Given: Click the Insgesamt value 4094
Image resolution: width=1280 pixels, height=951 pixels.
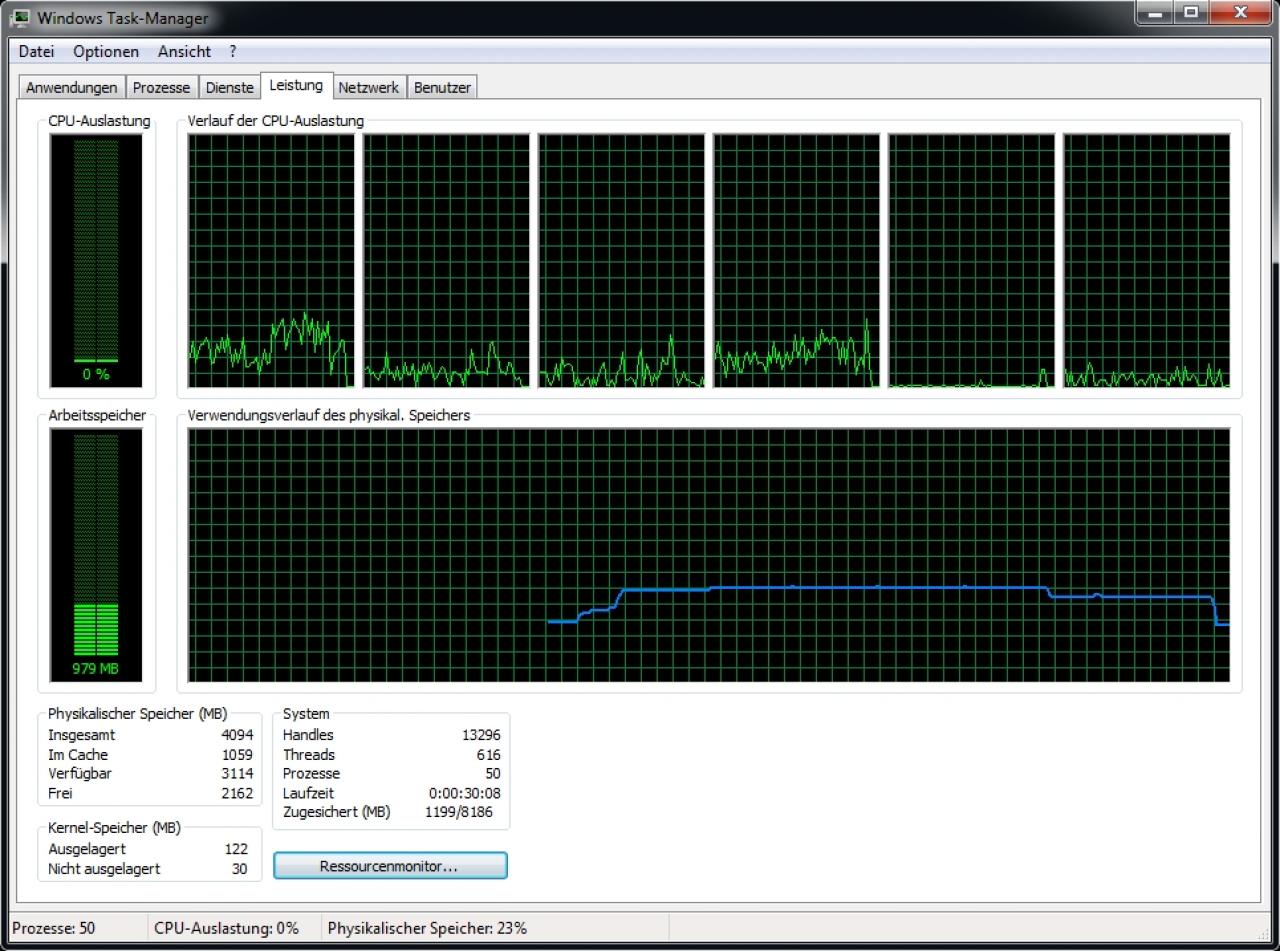Looking at the screenshot, I should point(237,735).
